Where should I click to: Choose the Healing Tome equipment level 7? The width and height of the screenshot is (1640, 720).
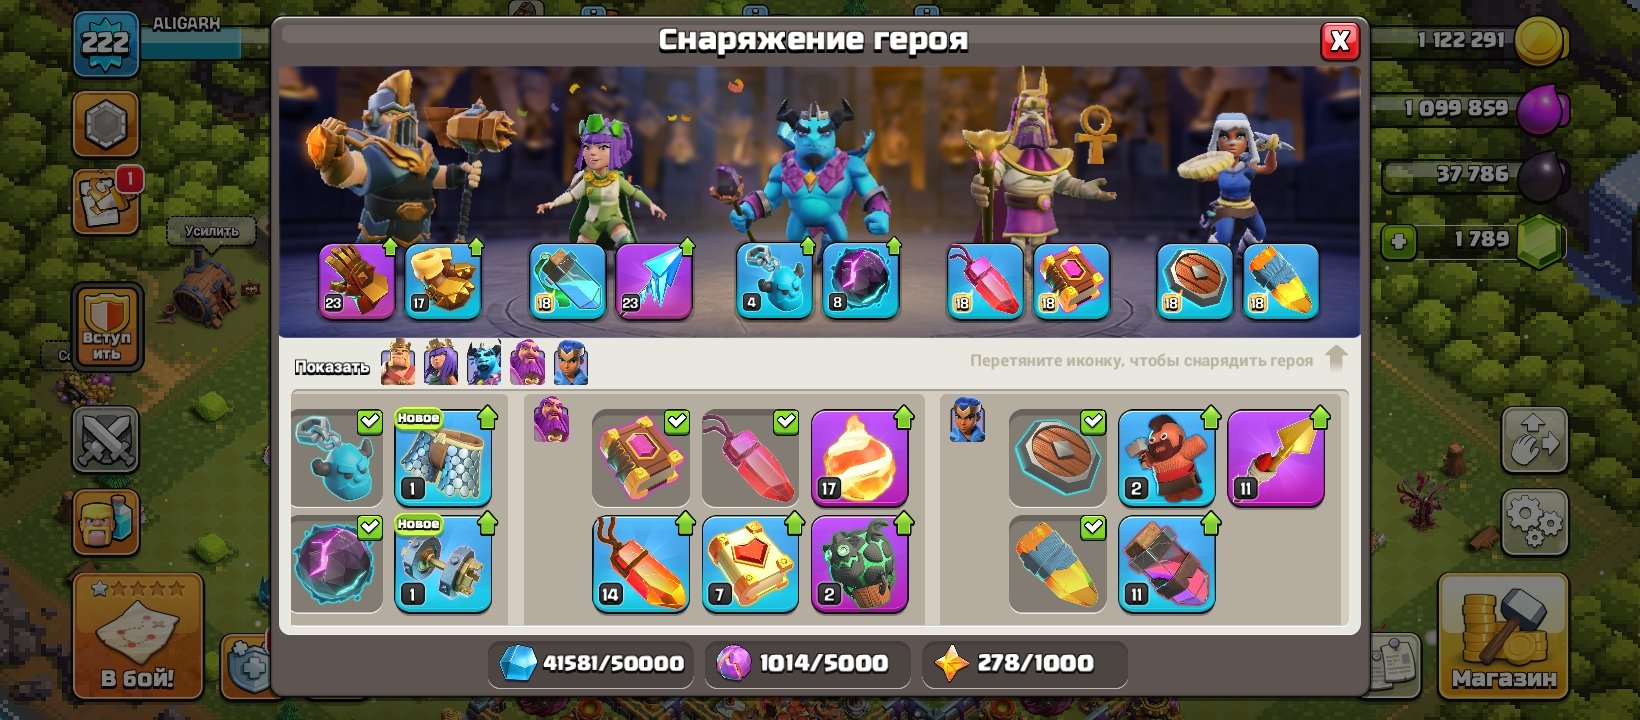(x=750, y=563)
